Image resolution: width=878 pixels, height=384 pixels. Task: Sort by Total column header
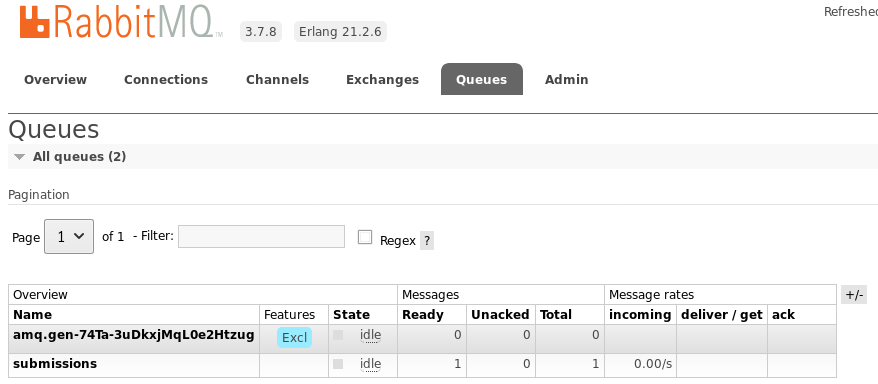(555, 315)
